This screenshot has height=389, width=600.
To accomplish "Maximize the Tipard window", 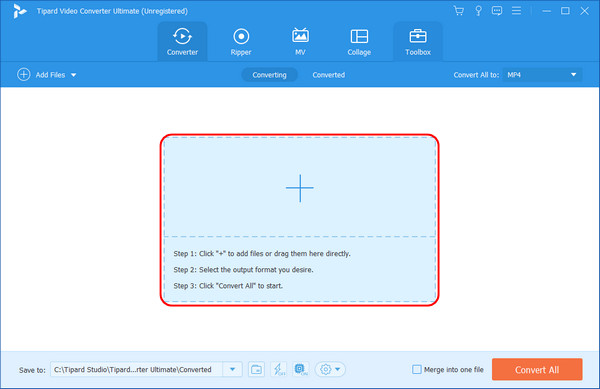I will pos(565,11).
